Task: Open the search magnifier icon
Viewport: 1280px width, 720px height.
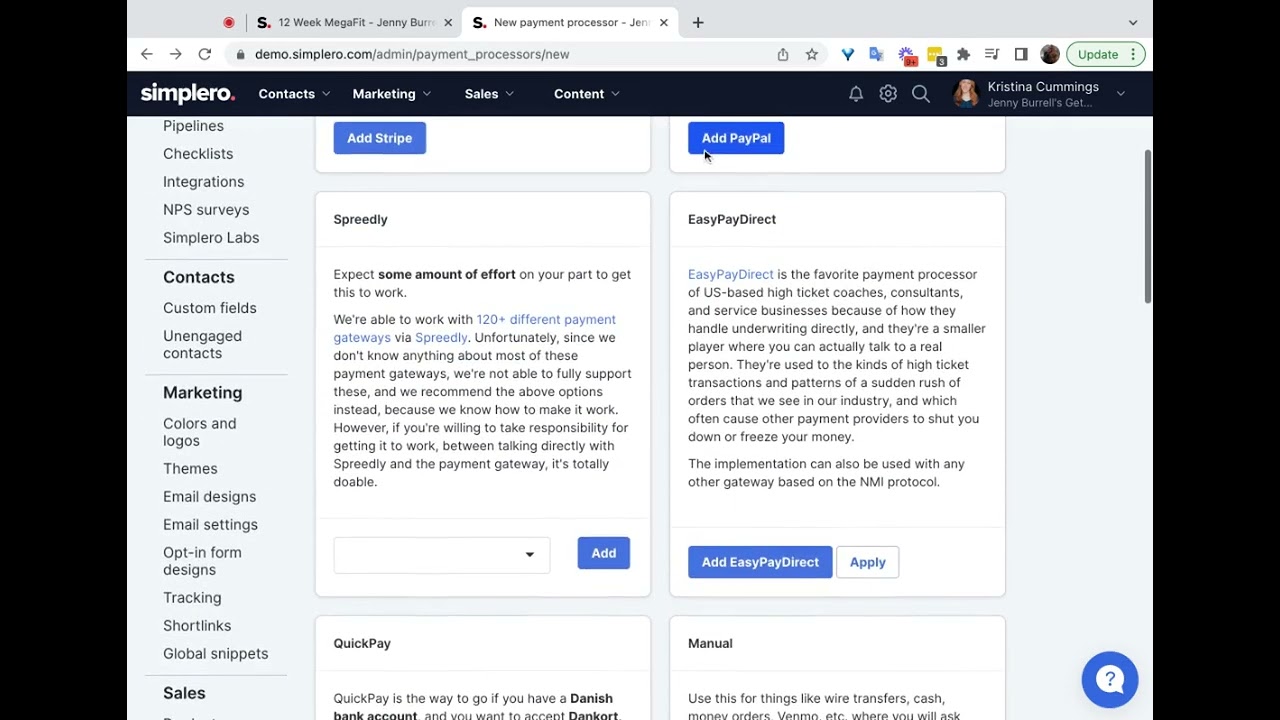Action: [x=921, y=94]
